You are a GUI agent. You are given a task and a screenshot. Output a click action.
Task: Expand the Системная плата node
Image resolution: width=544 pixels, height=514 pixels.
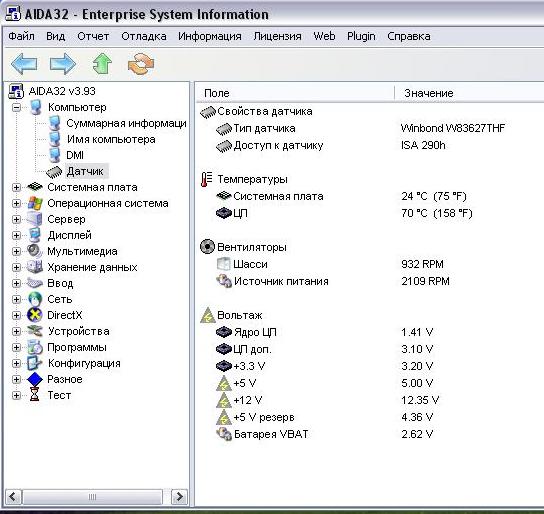[16, 187]
